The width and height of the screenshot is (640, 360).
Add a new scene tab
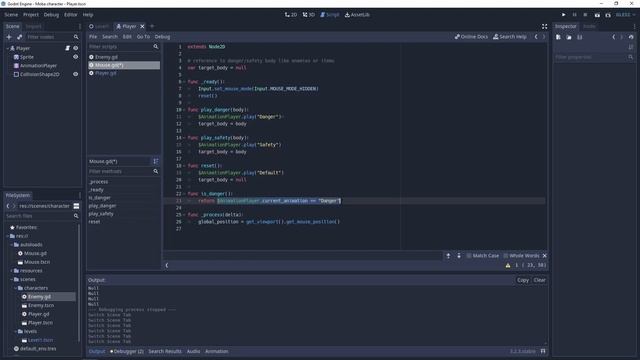click(x=152, y=26)
